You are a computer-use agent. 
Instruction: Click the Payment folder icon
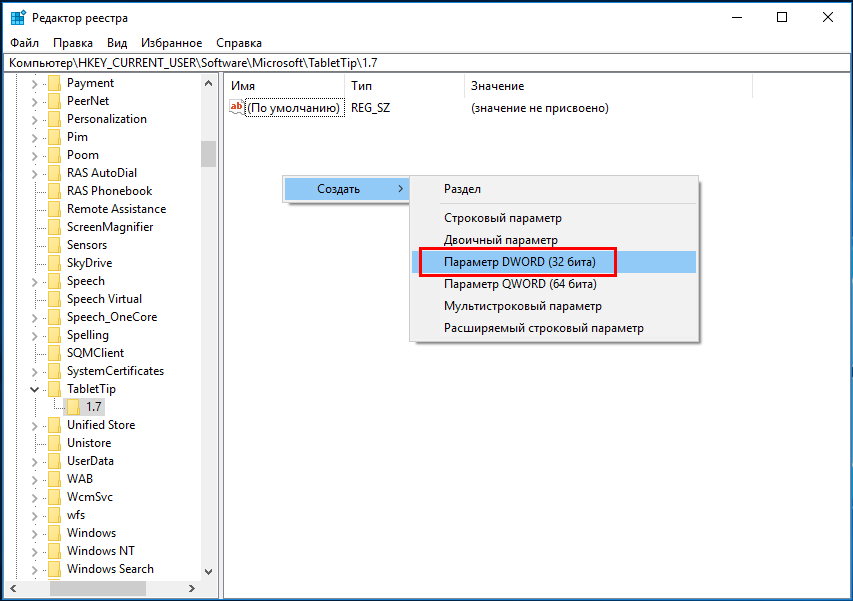(x=54, y=83)
